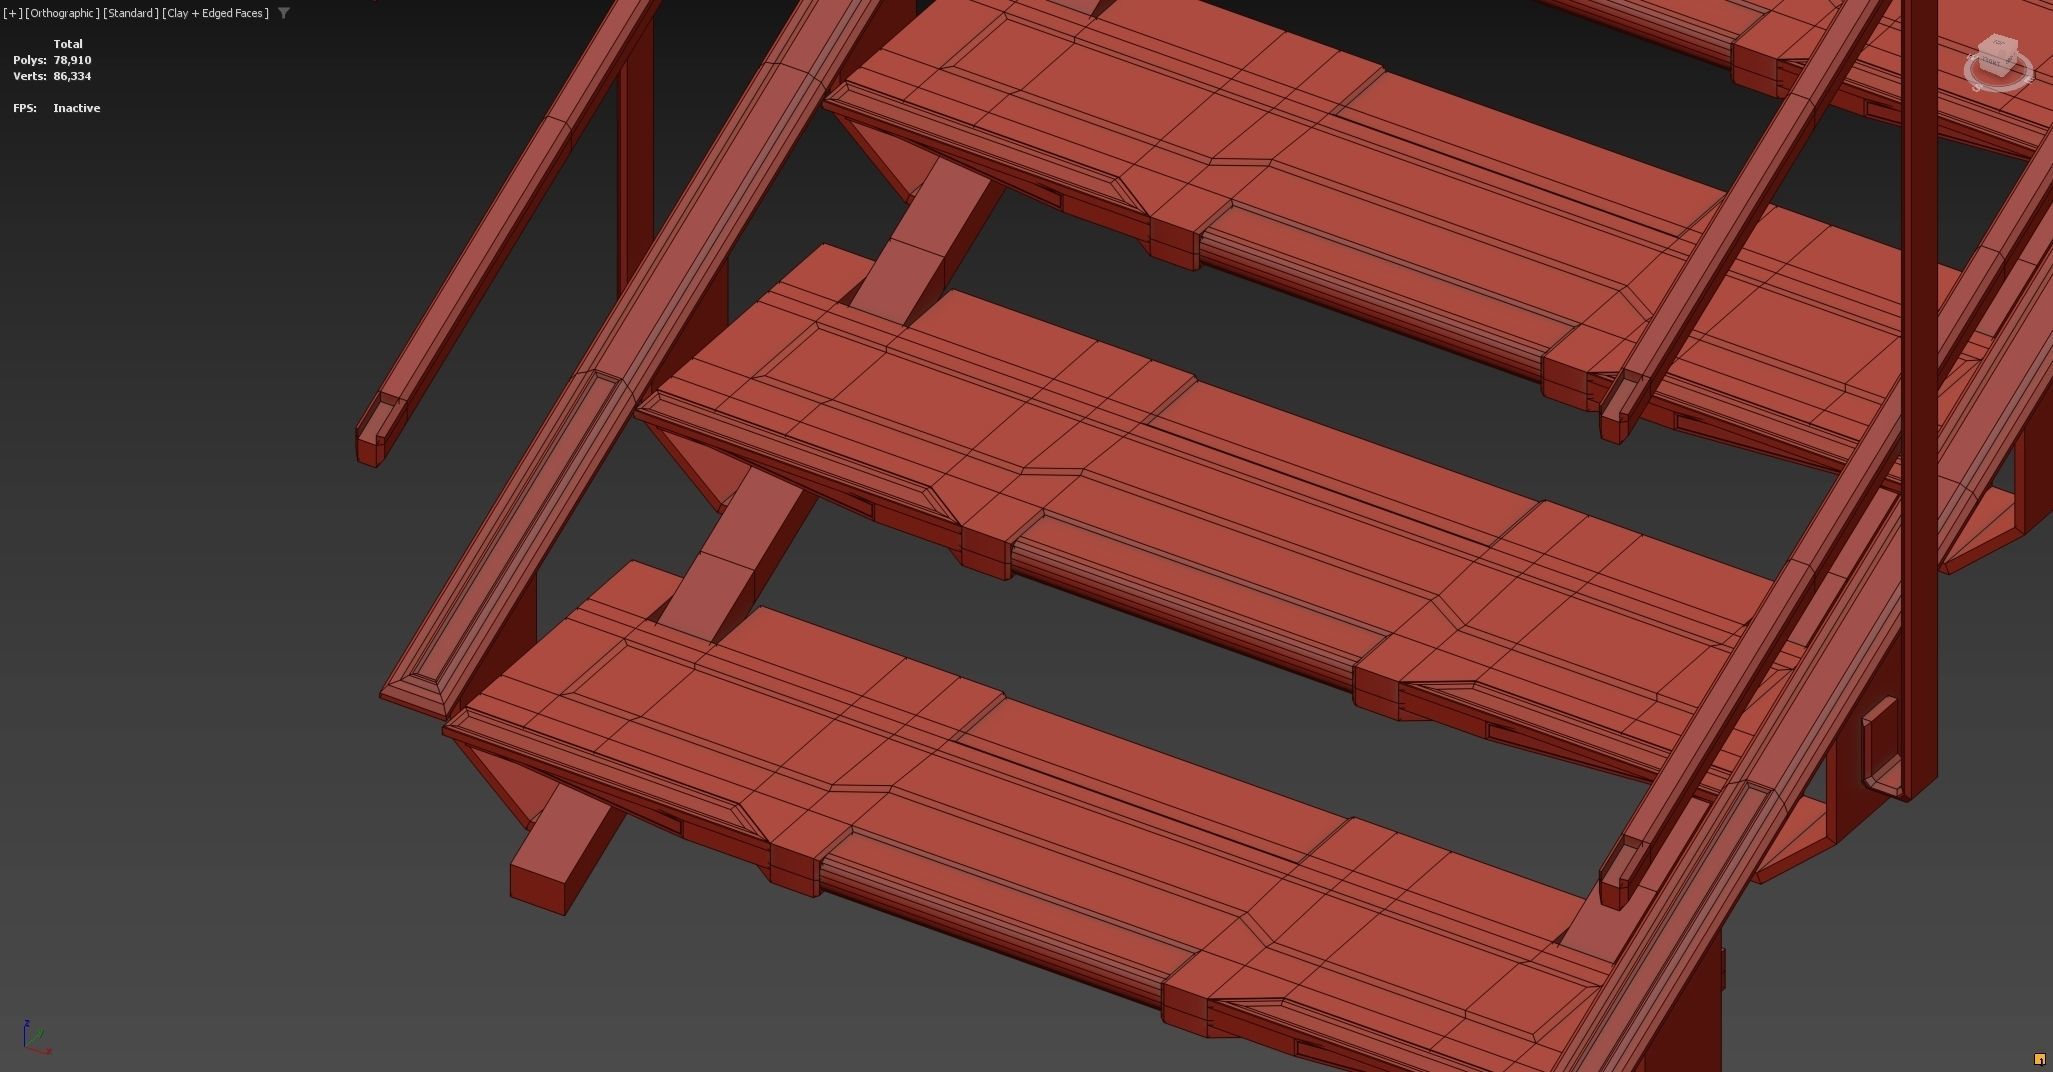
Task: Click the small yellow corner indicator icon
Action: pos(2039,1059)
